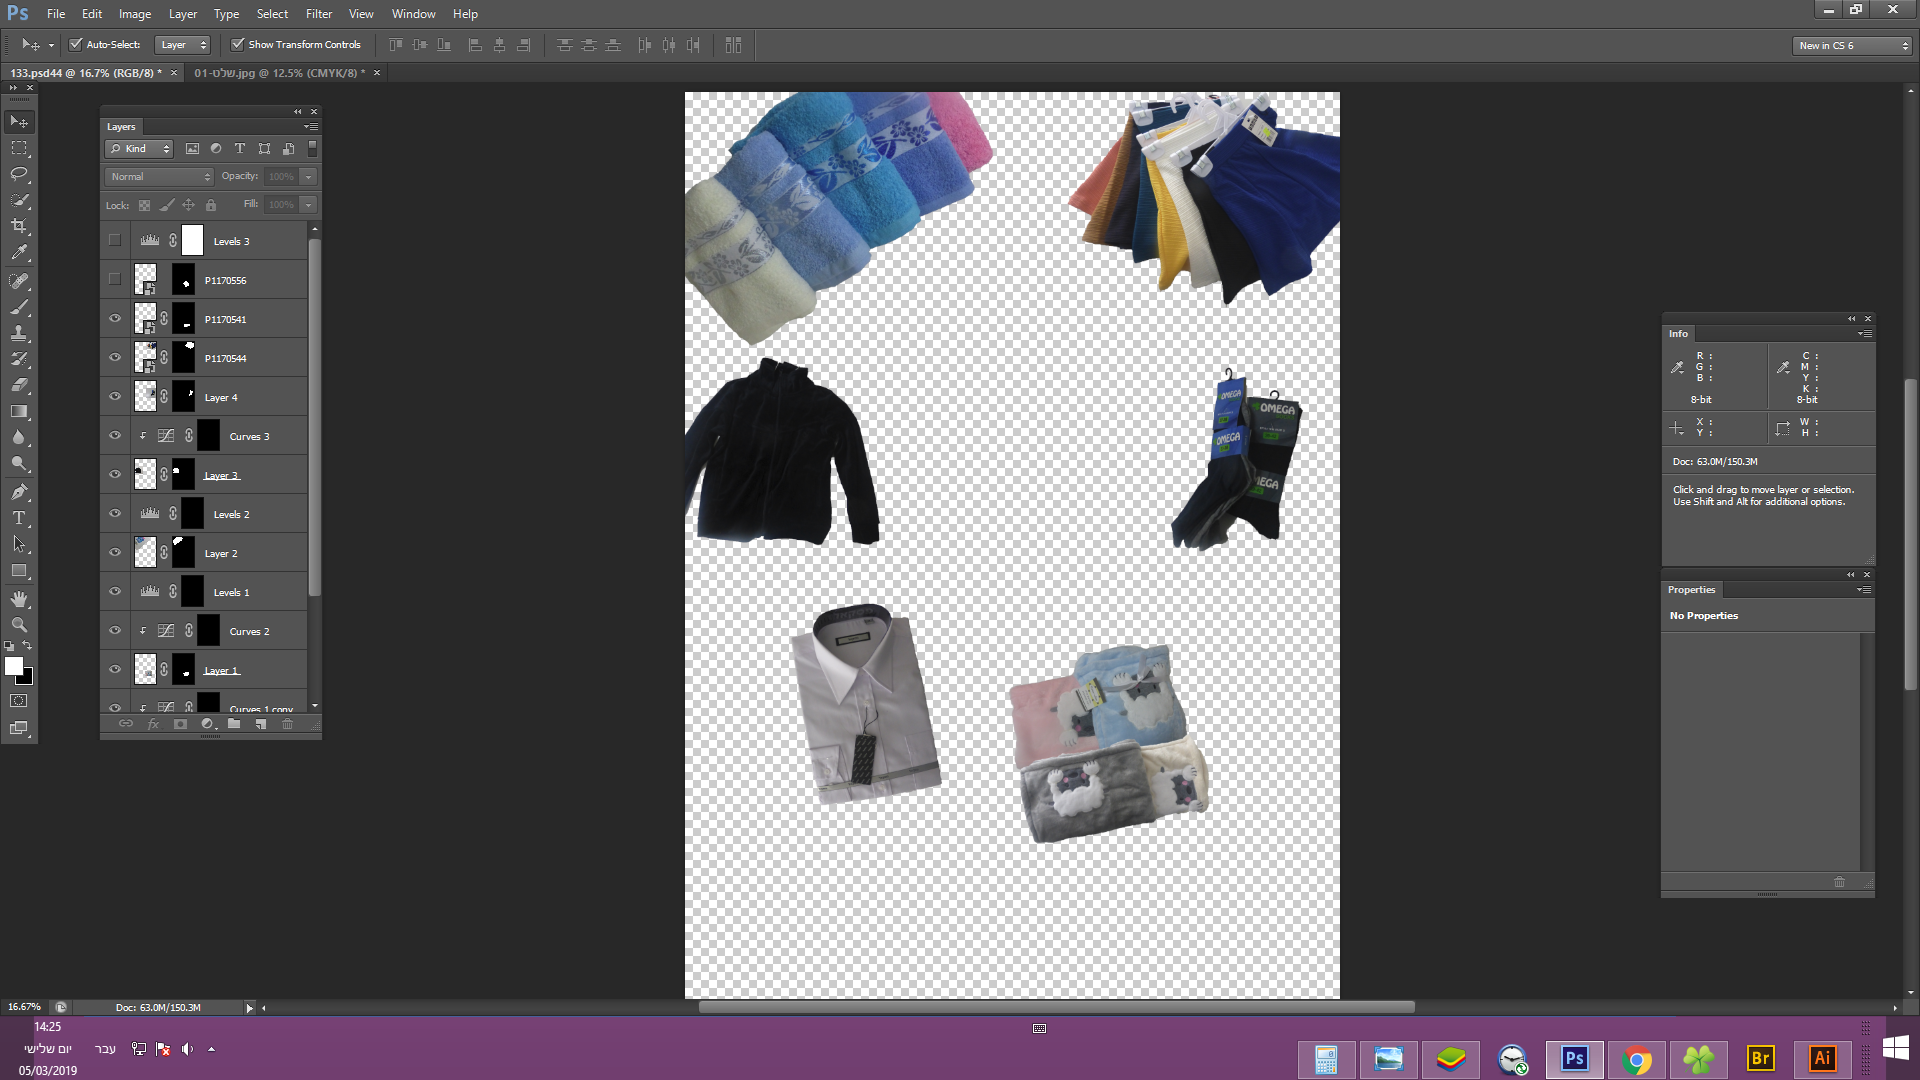The height and width of the screenshot is (1080, 1920).
Task: Toggle Auto-Select in the options bar
Action: tap(76, 44)
